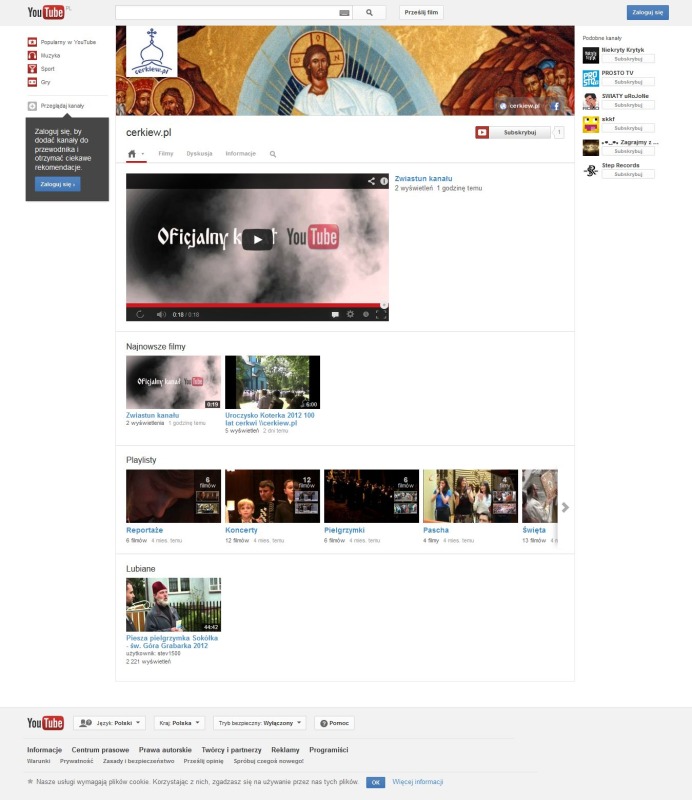
Task: Click the search input field
Action: click(227, 13)
